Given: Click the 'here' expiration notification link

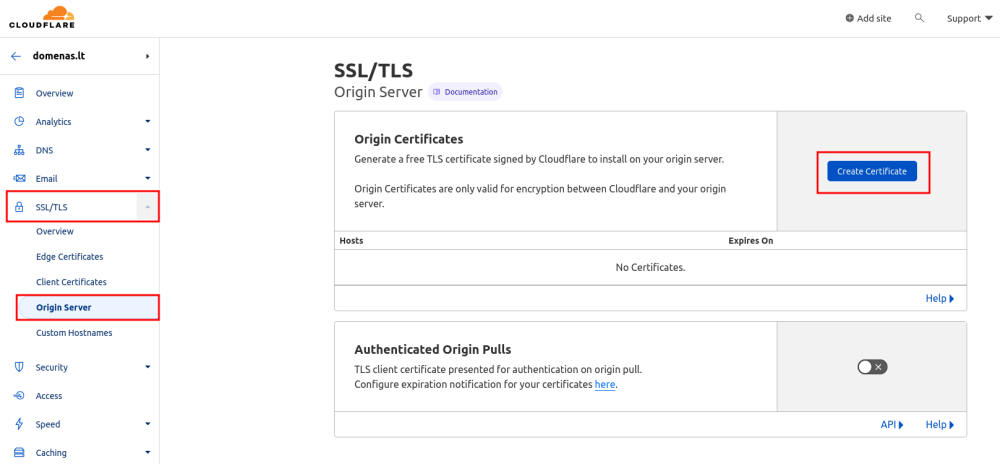Looking at the screenshot, I should point(605,385).
